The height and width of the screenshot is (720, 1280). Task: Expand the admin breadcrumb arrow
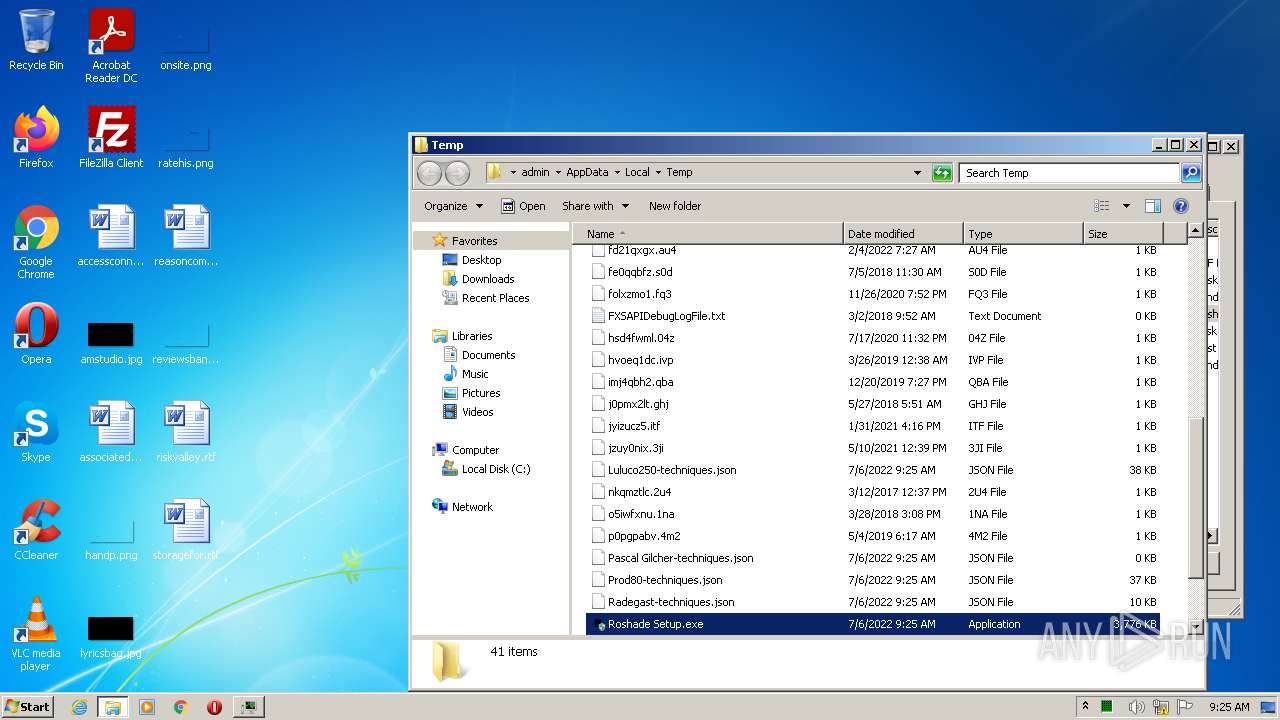(557, 172)
